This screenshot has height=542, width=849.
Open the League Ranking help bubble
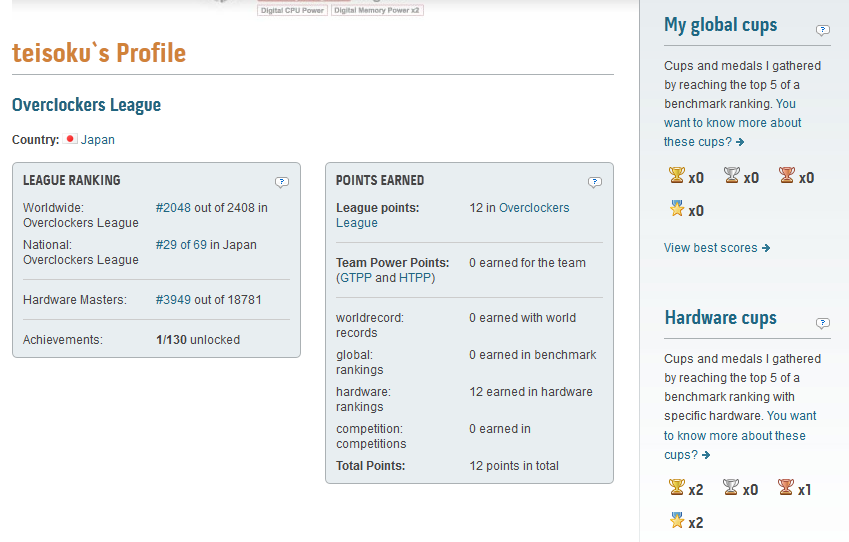tap(282, 182)
